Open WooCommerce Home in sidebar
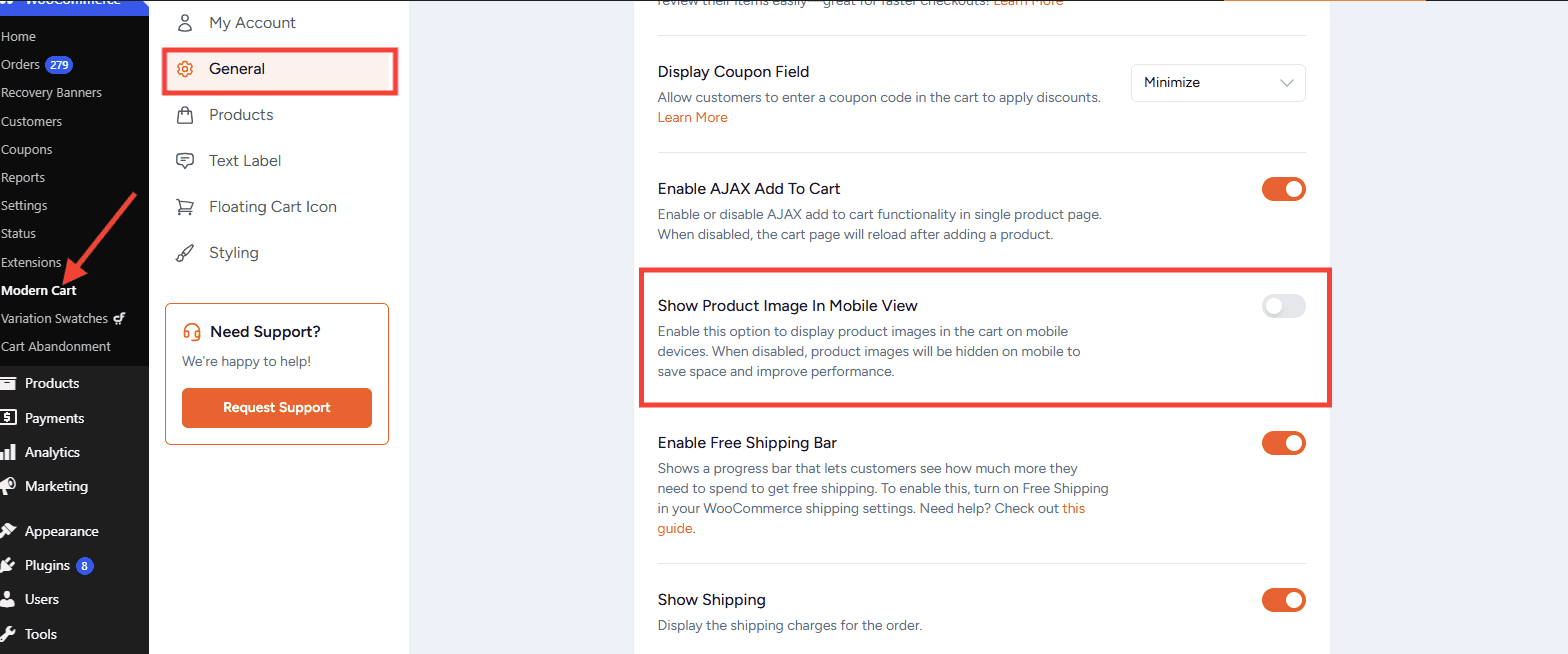Screen dimensions: 1568x654 coord(18,37)
